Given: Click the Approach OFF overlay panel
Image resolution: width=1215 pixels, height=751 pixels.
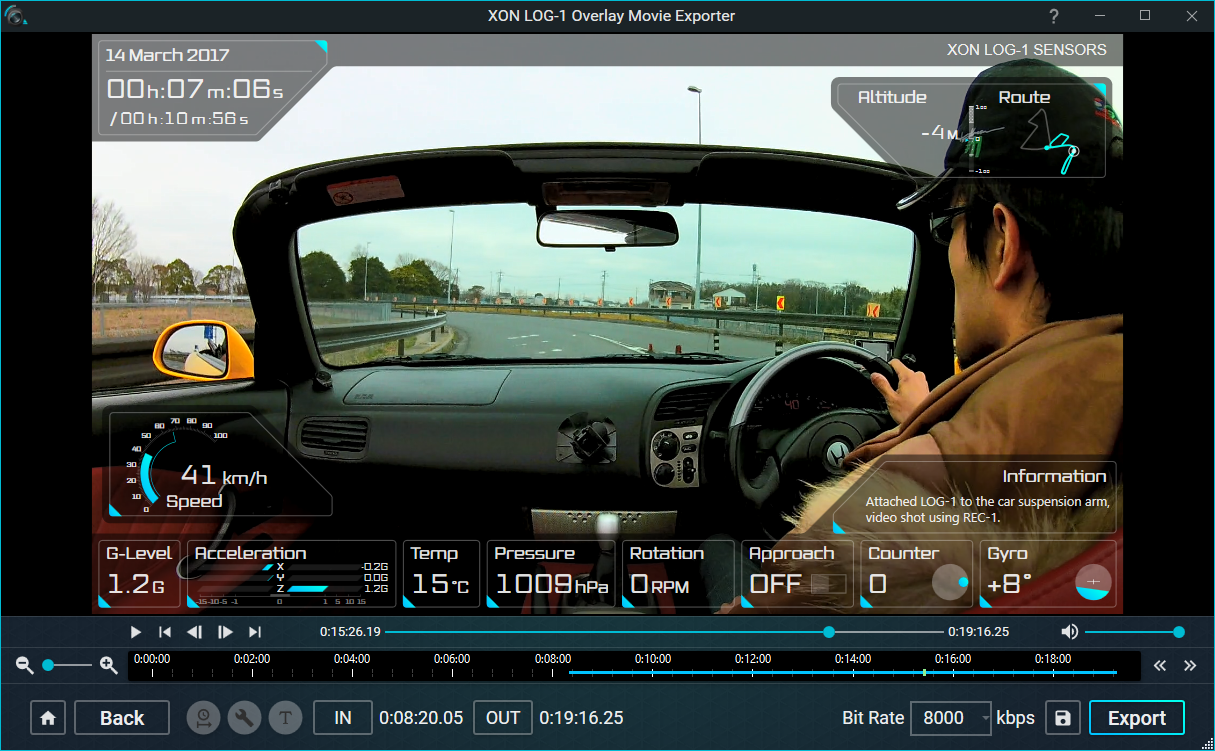Looking at the screenshot, I should [x=797, y=574].
